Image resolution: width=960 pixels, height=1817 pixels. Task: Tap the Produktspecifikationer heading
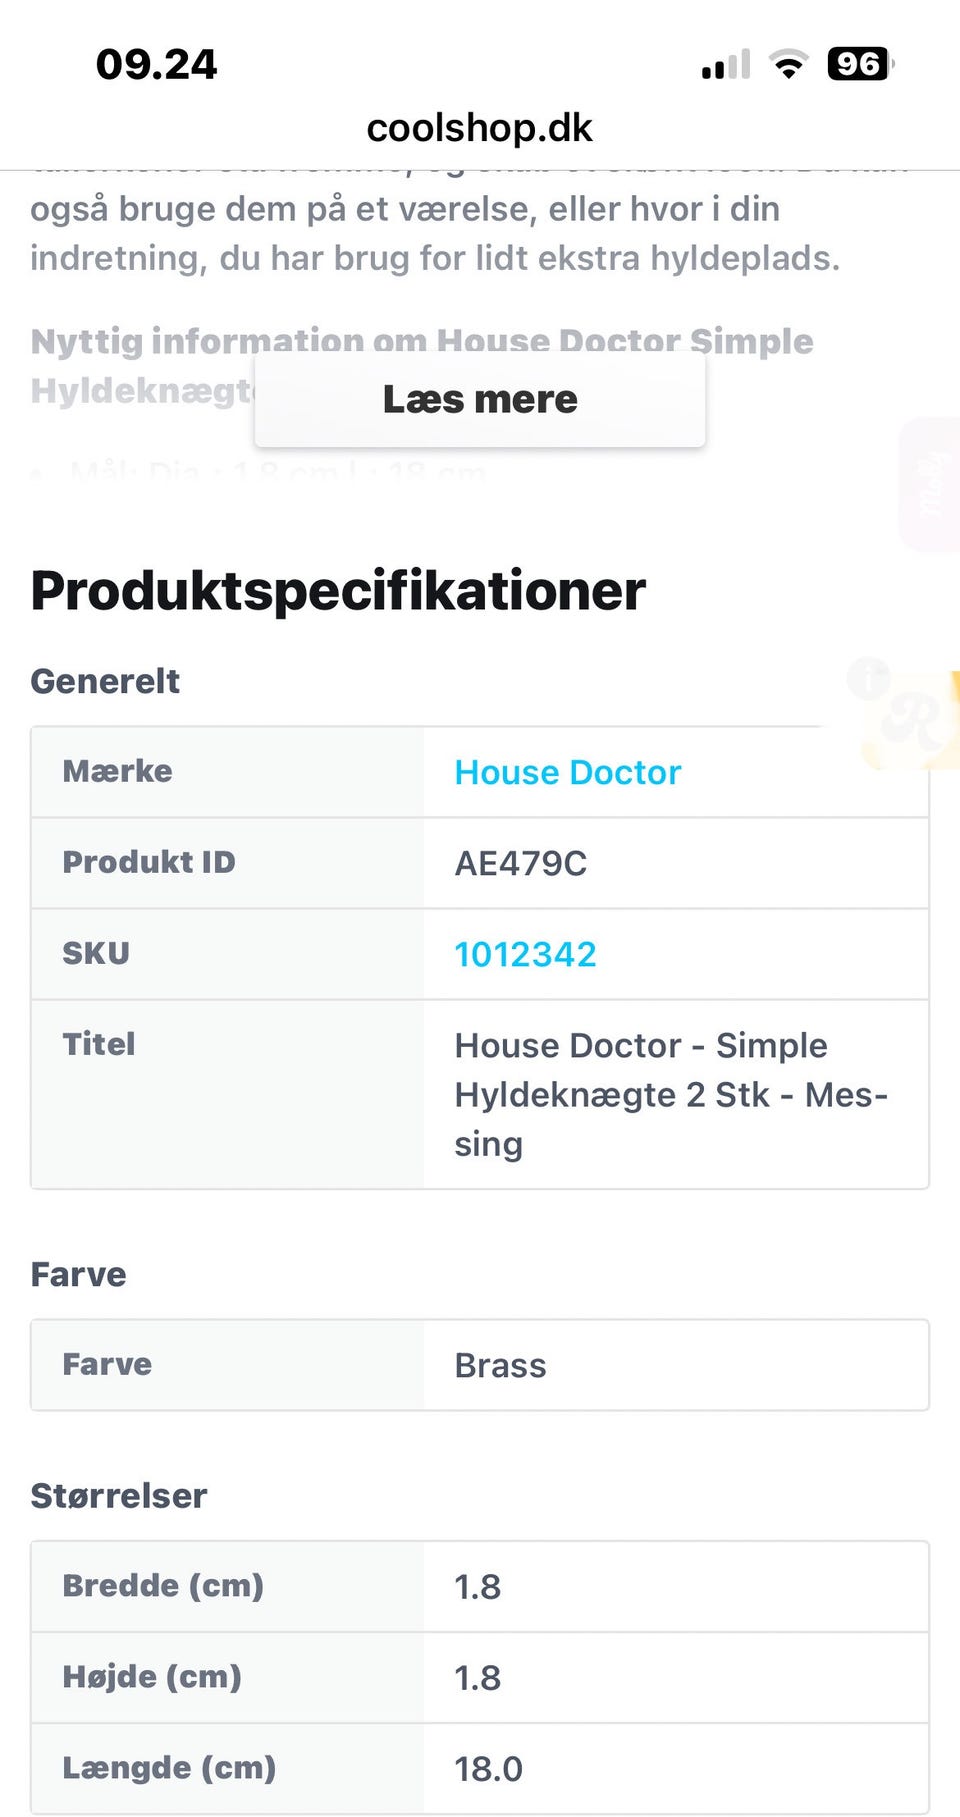point(338,590)
